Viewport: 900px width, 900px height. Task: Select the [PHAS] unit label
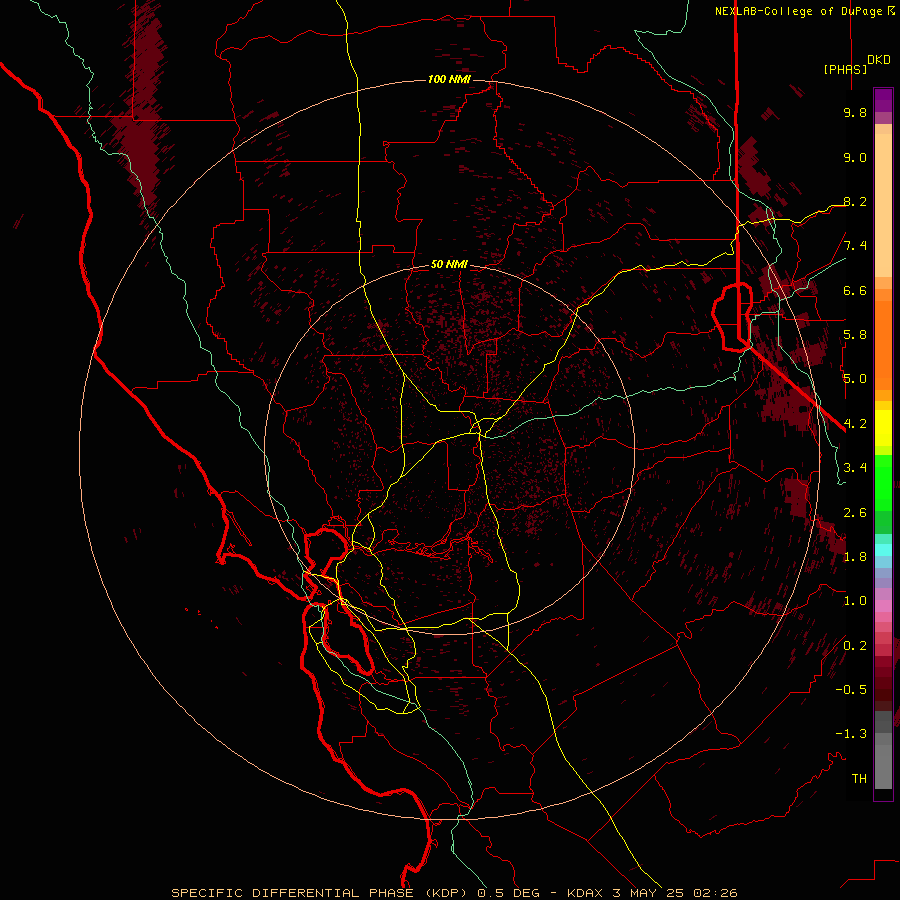coord(845,69)
